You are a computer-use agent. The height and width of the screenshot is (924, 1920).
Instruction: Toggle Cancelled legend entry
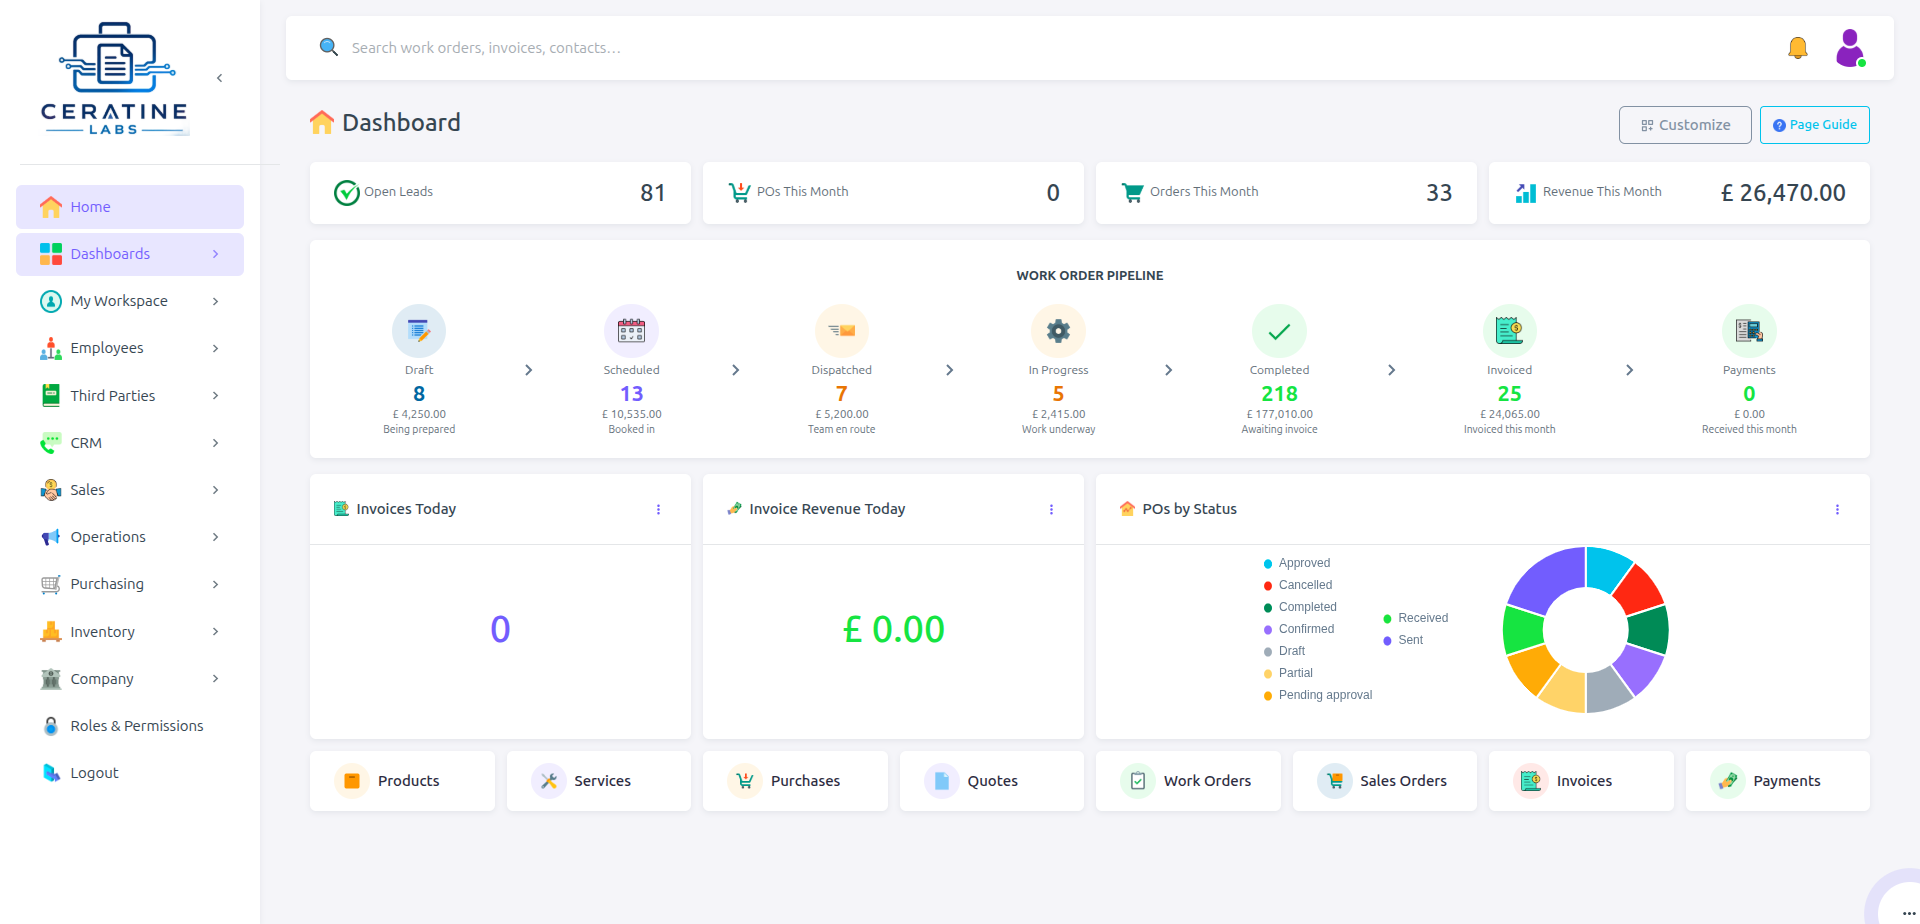click(x=1298, y=586)
